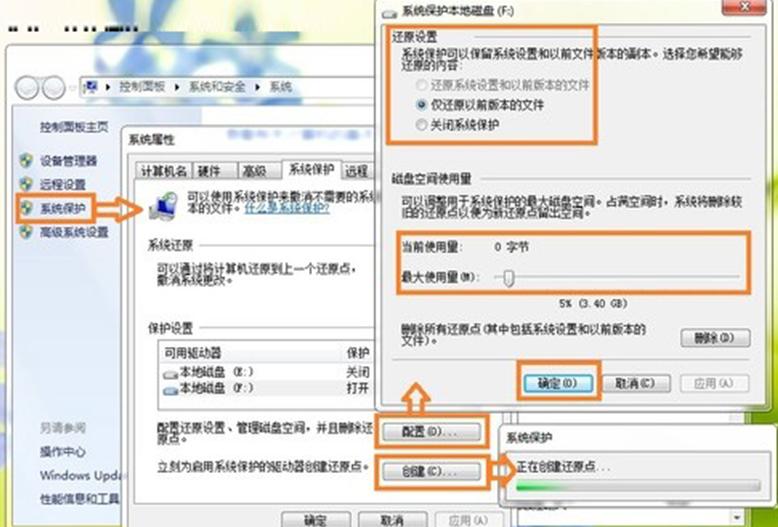Click the shield icon beside 高级系统设置
The image size is (778, 527).
click(x=26, y=232)
